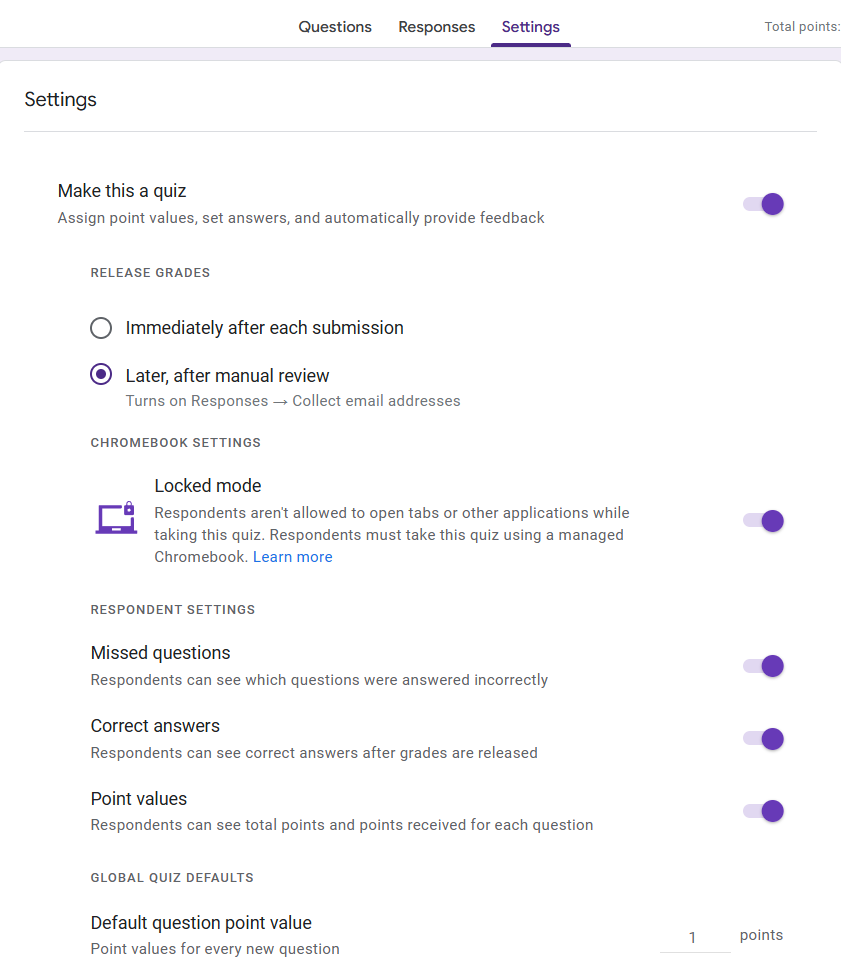Select Later, after manual review radio
841x975 pixels.
click(x=101, y=374)
